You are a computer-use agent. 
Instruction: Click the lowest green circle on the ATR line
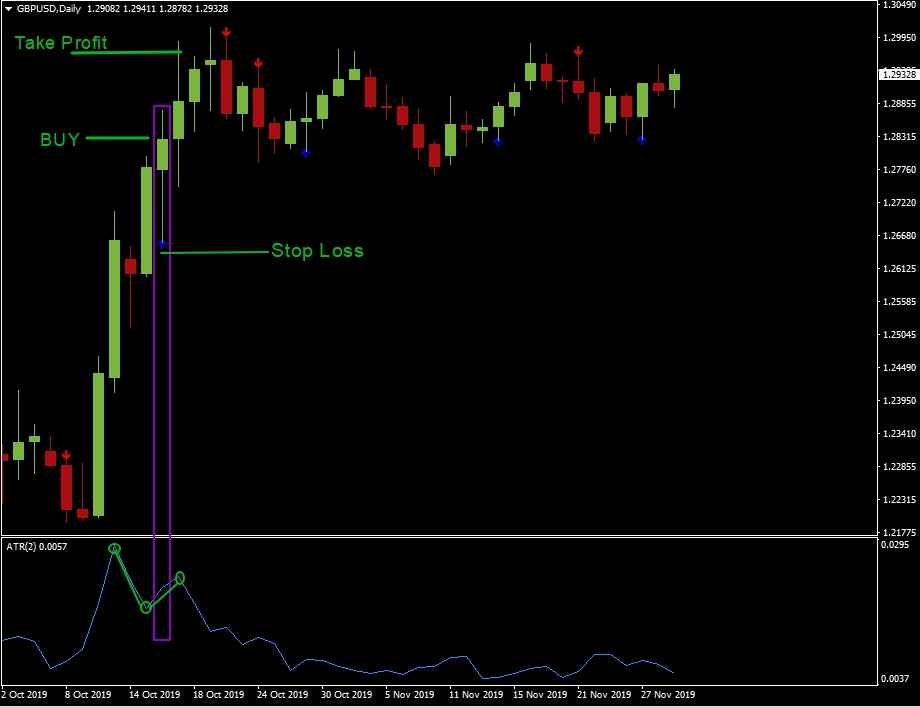coord(146,607)
